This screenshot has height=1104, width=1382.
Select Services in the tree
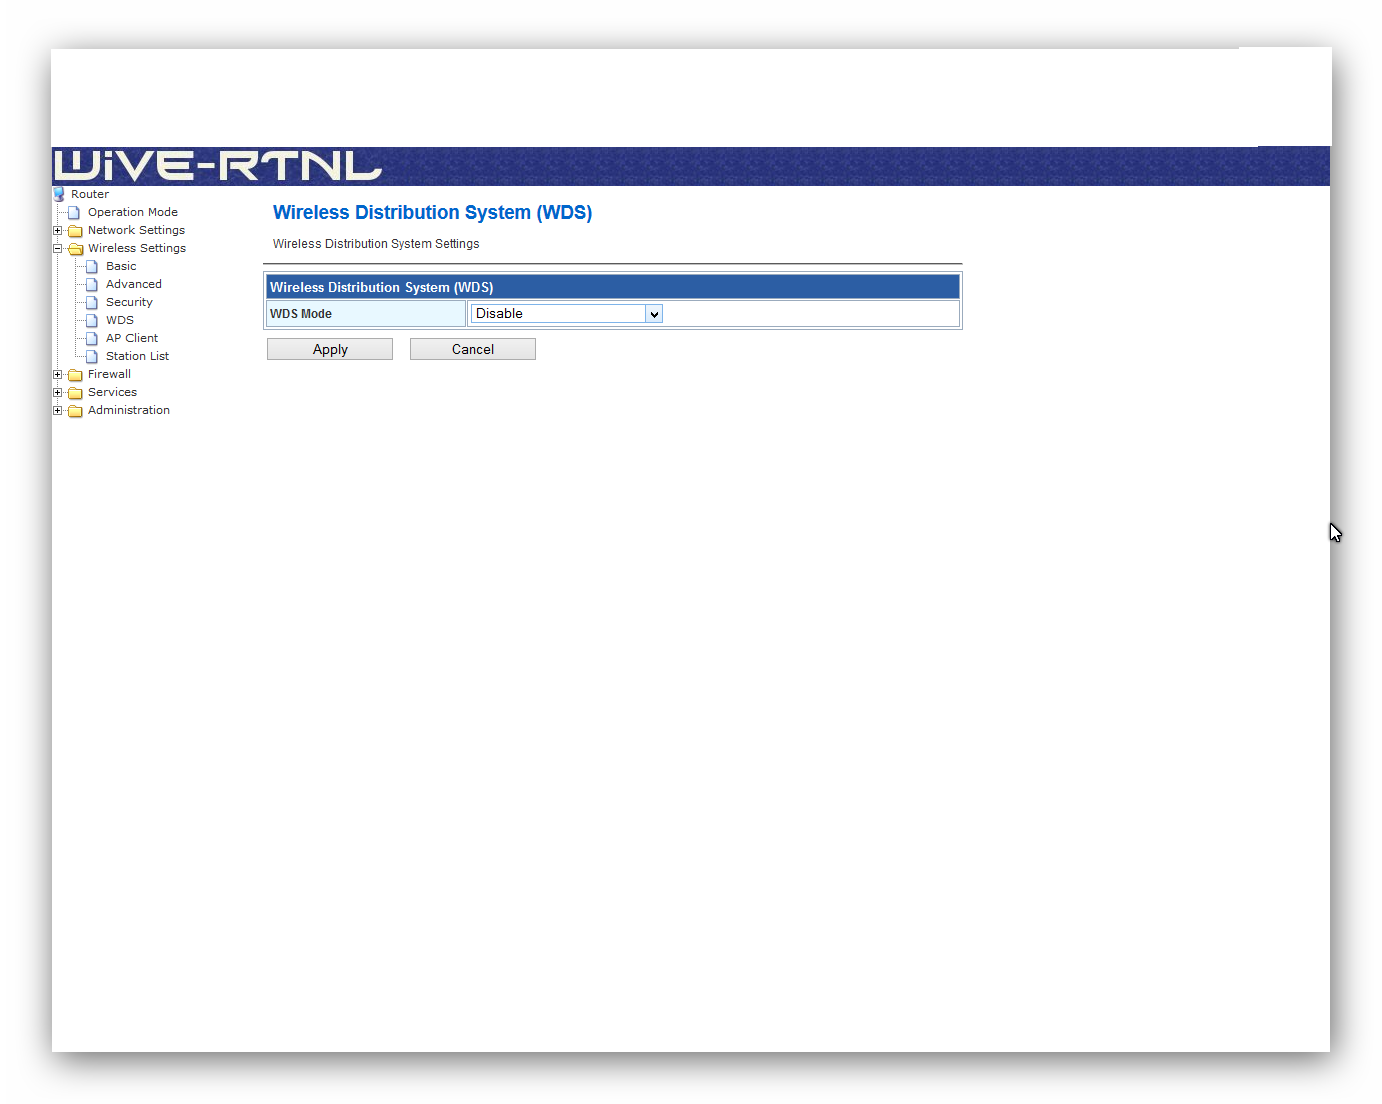point(112,392)
